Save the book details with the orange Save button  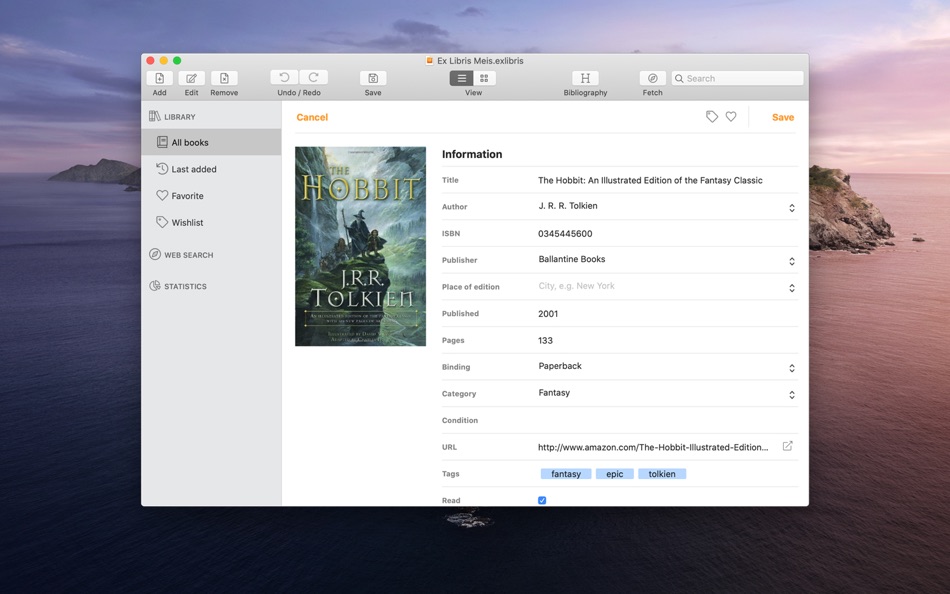(x=781, y=117)
